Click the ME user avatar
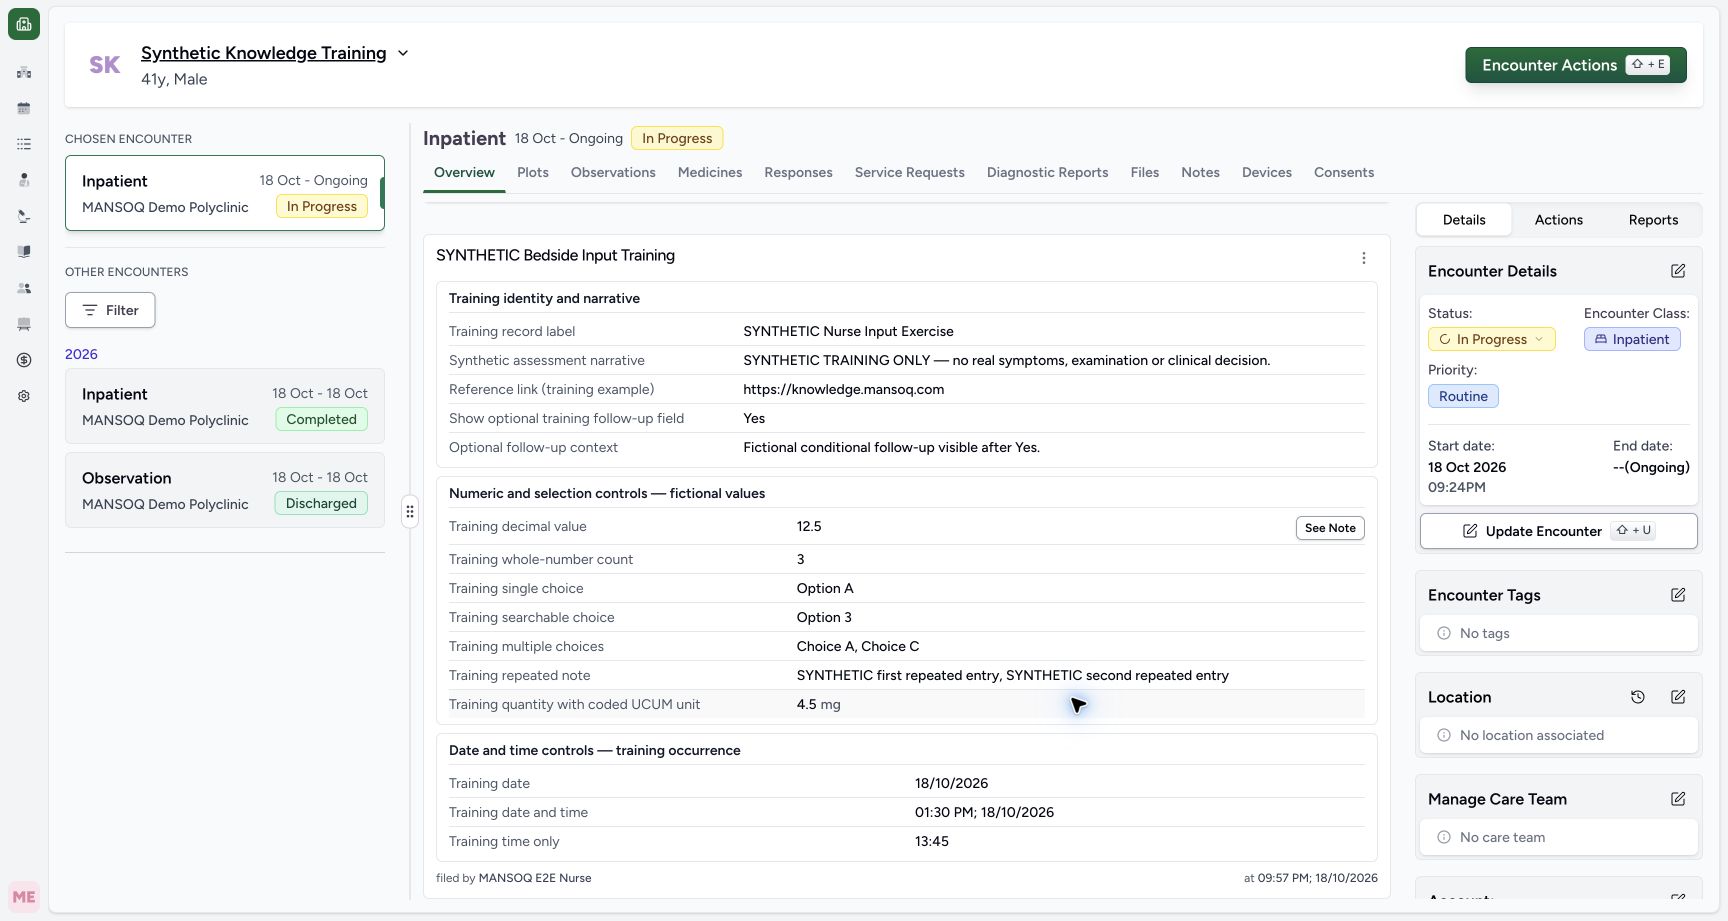The image size is (1728, 921). 24,897
